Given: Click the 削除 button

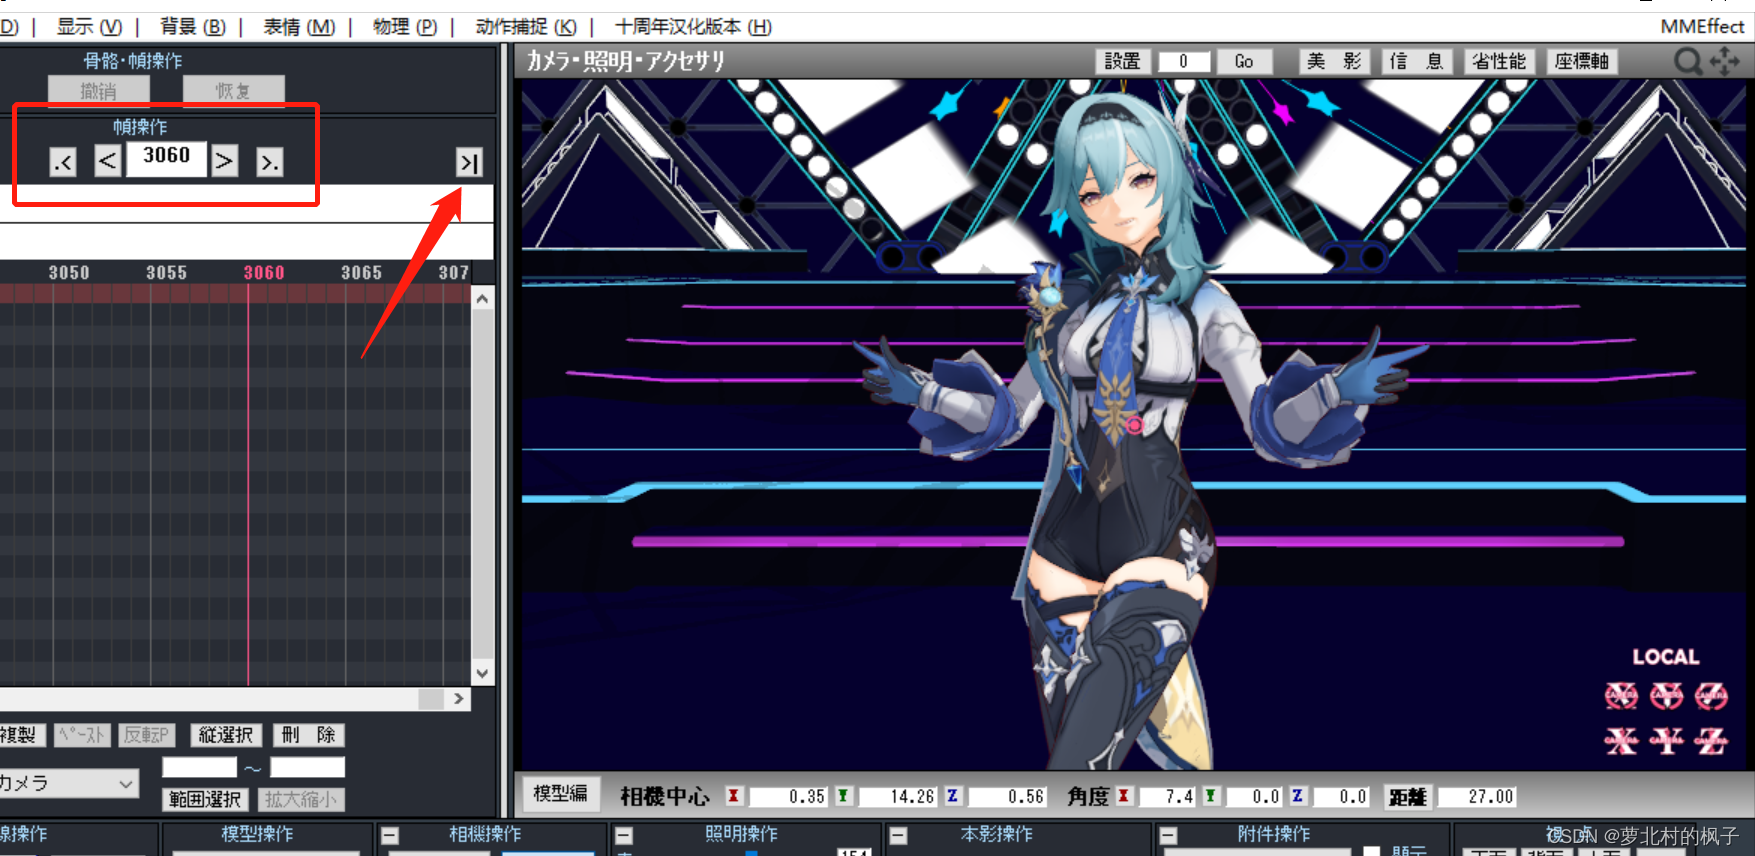Looking at the screenshot, I should pos(308,735).
